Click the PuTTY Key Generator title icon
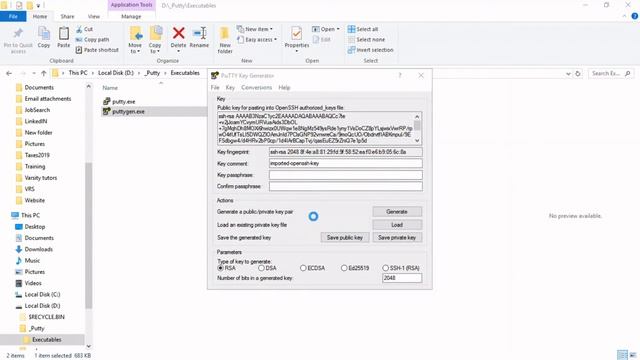640x360 pixels. point(214,76)
